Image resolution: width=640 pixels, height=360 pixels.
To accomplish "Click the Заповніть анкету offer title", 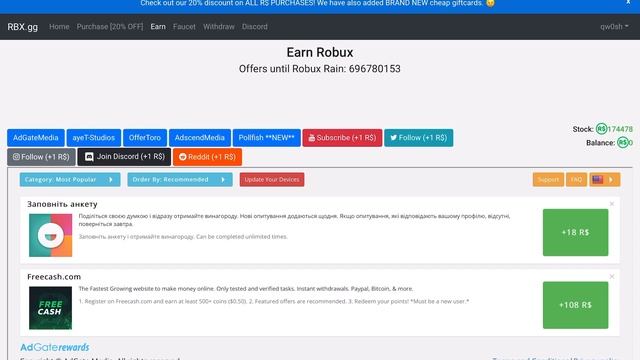I will [62, 204].
